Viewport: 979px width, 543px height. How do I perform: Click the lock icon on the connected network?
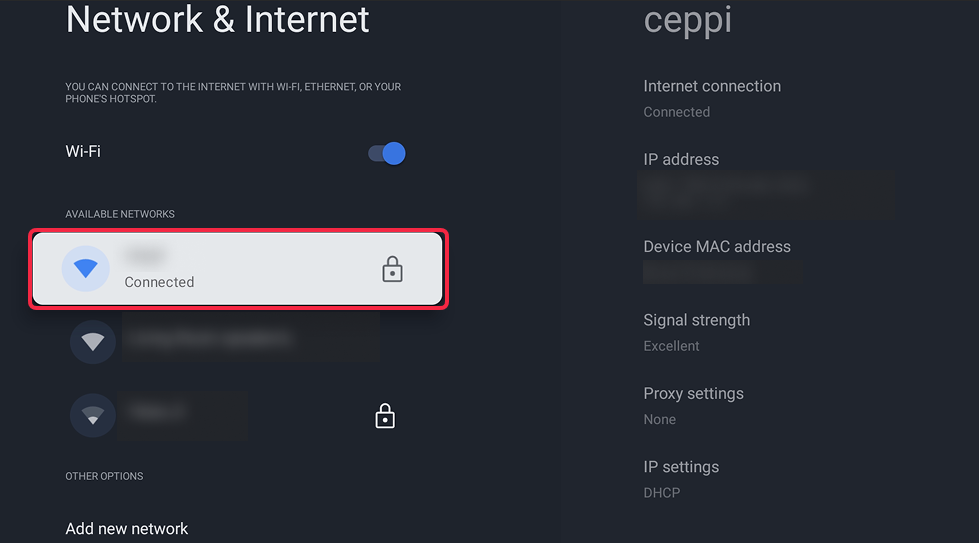click(392, 269)
